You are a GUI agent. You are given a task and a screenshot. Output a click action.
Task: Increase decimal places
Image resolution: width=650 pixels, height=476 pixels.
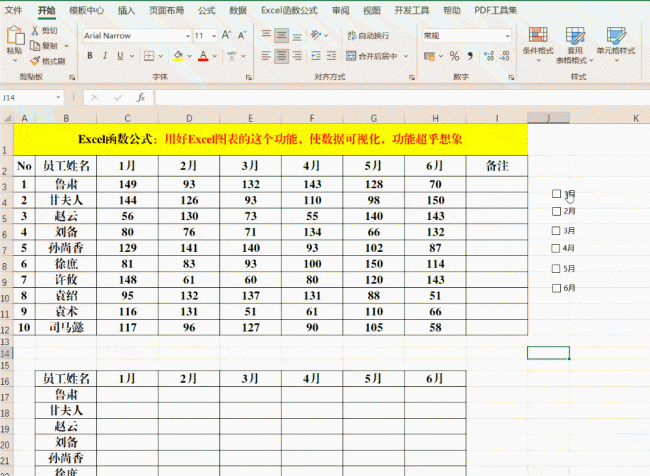489,56
